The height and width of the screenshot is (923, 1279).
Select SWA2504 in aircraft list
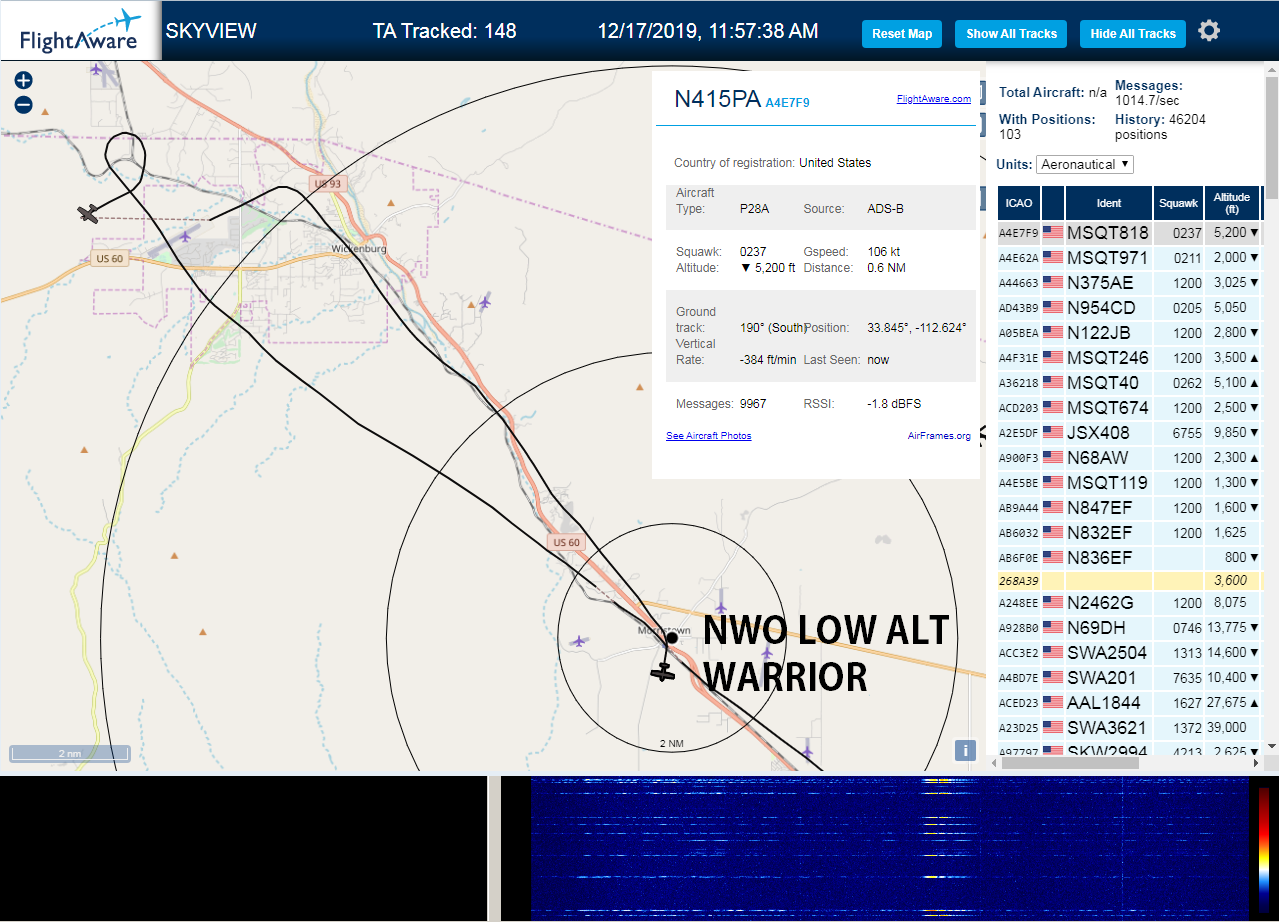tap(1129, 653)
